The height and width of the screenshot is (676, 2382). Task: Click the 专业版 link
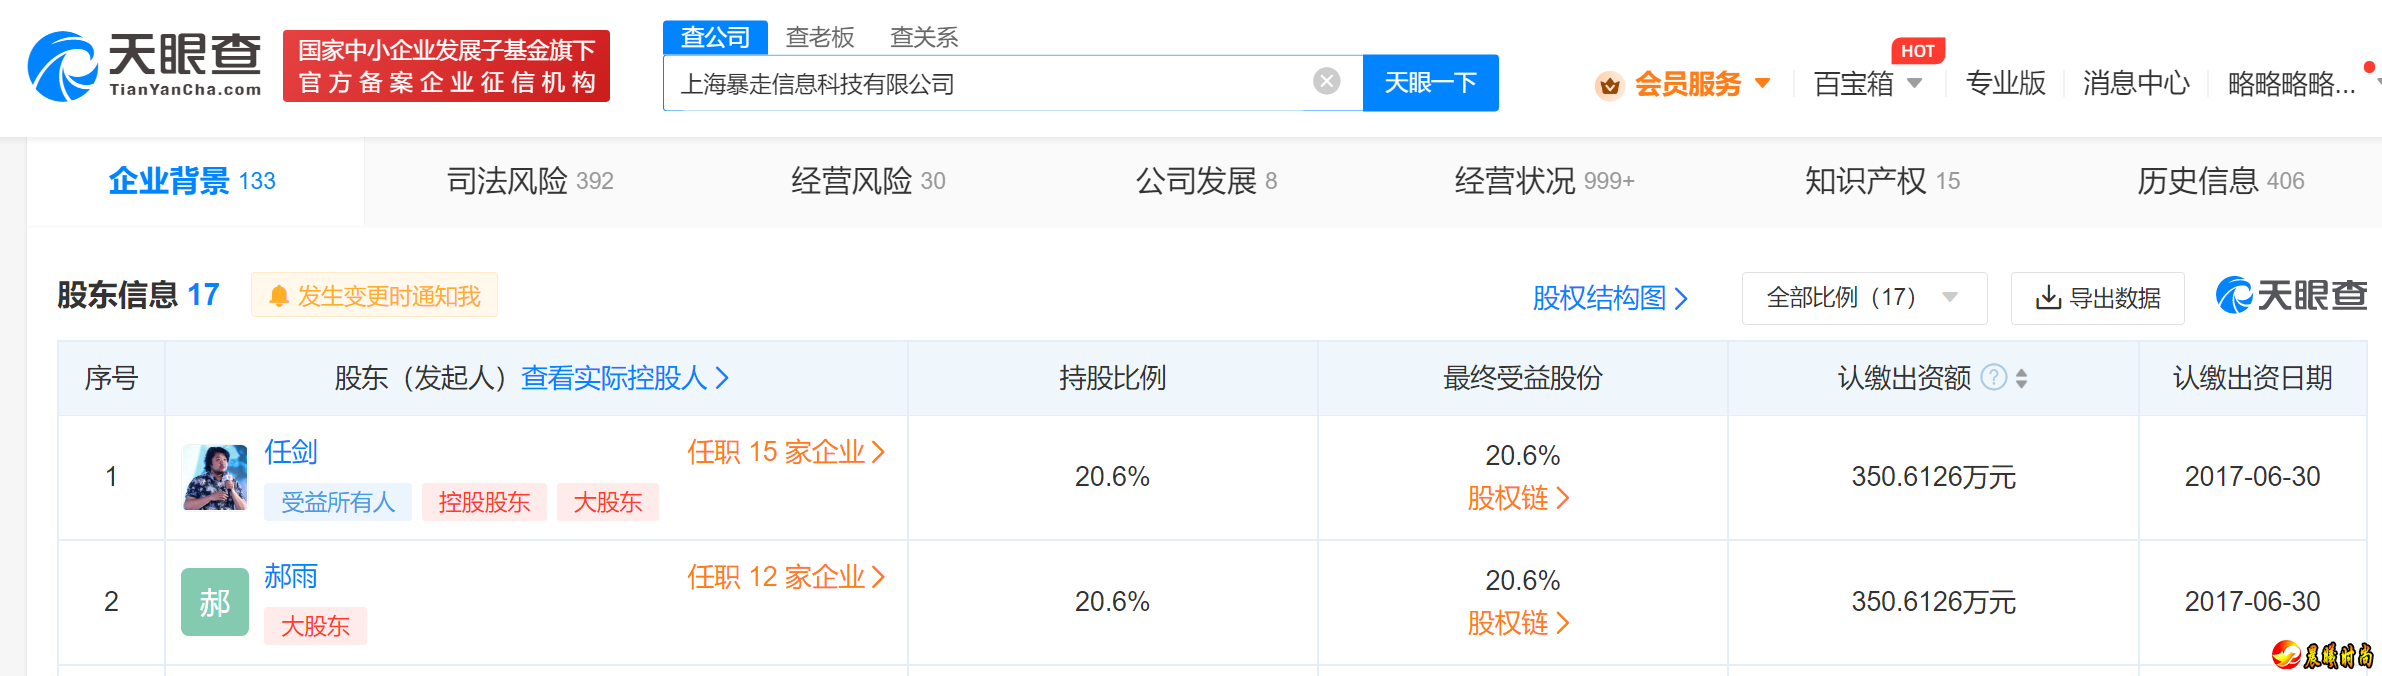[x=2006, y=84]
